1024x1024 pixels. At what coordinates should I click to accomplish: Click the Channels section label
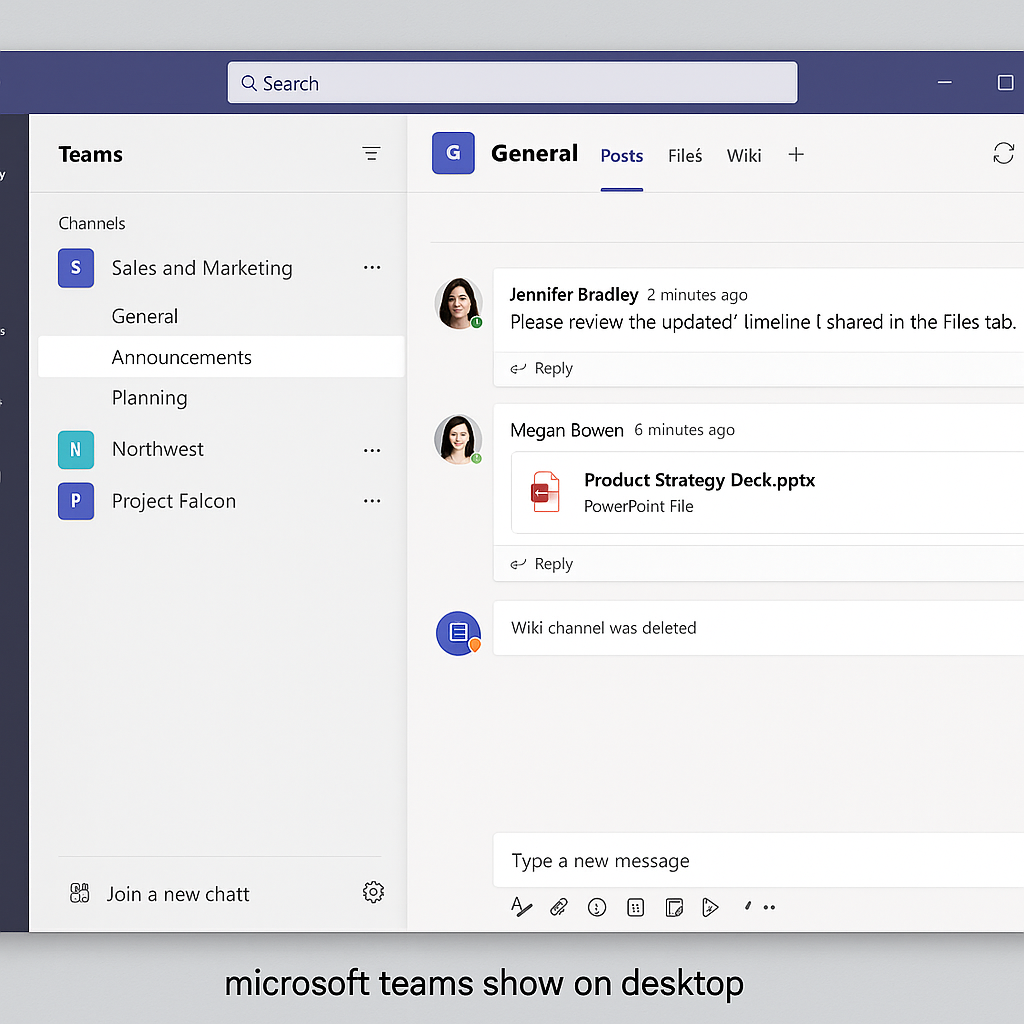coord(91,223)
